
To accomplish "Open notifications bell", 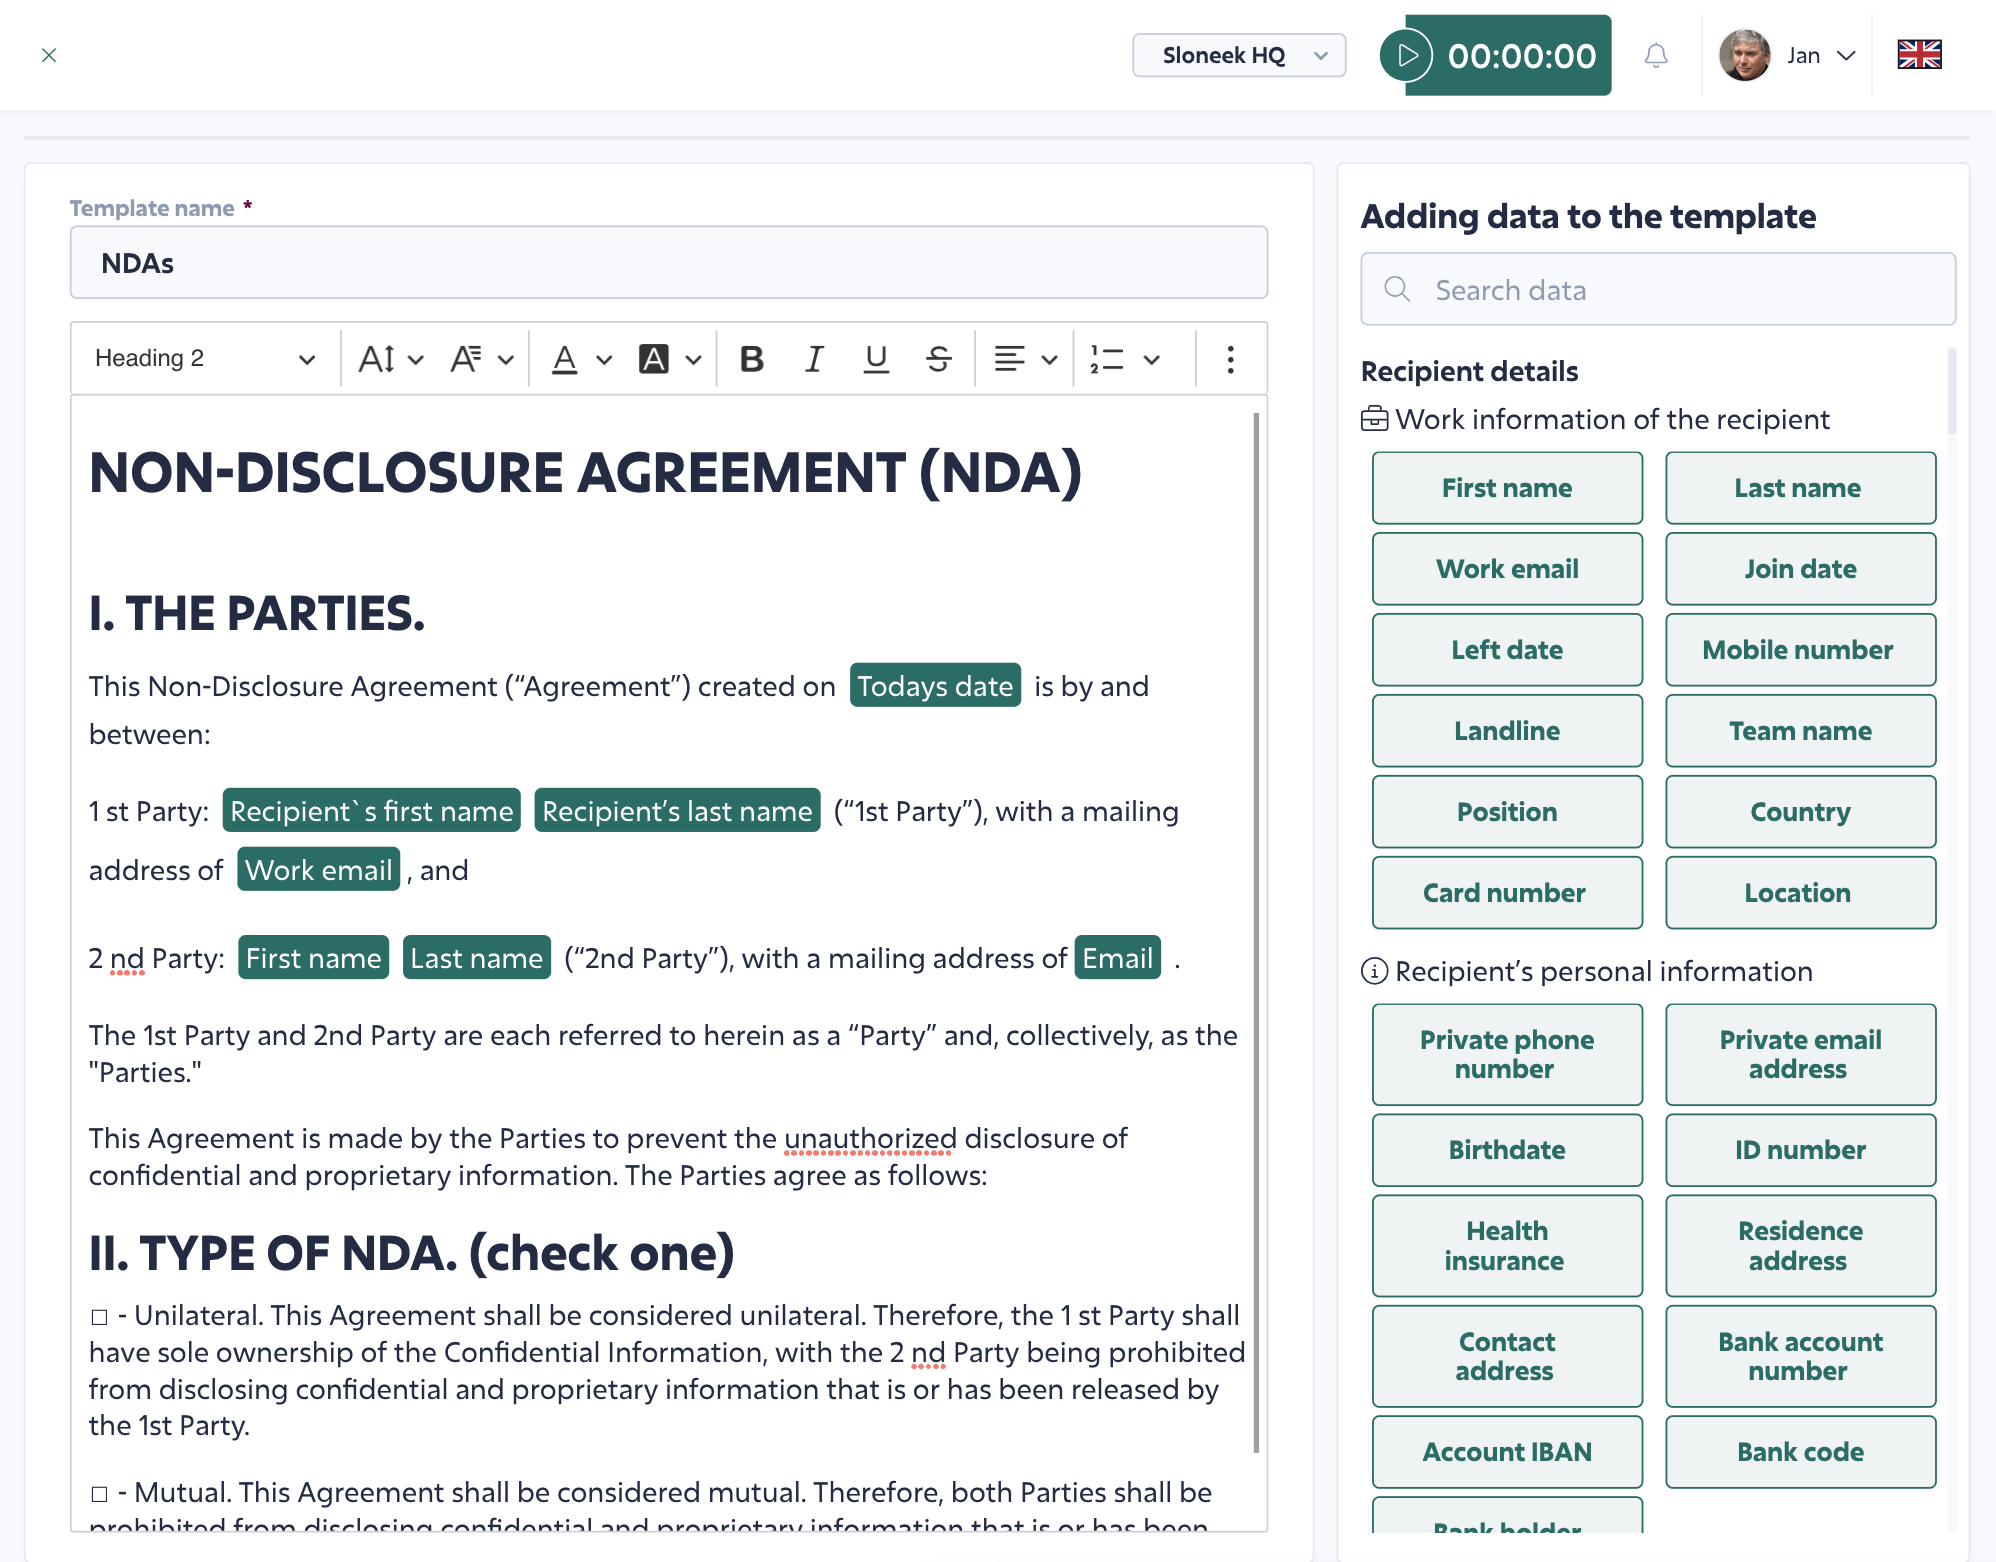I will pyautogui.click(x=1656, y=55).
